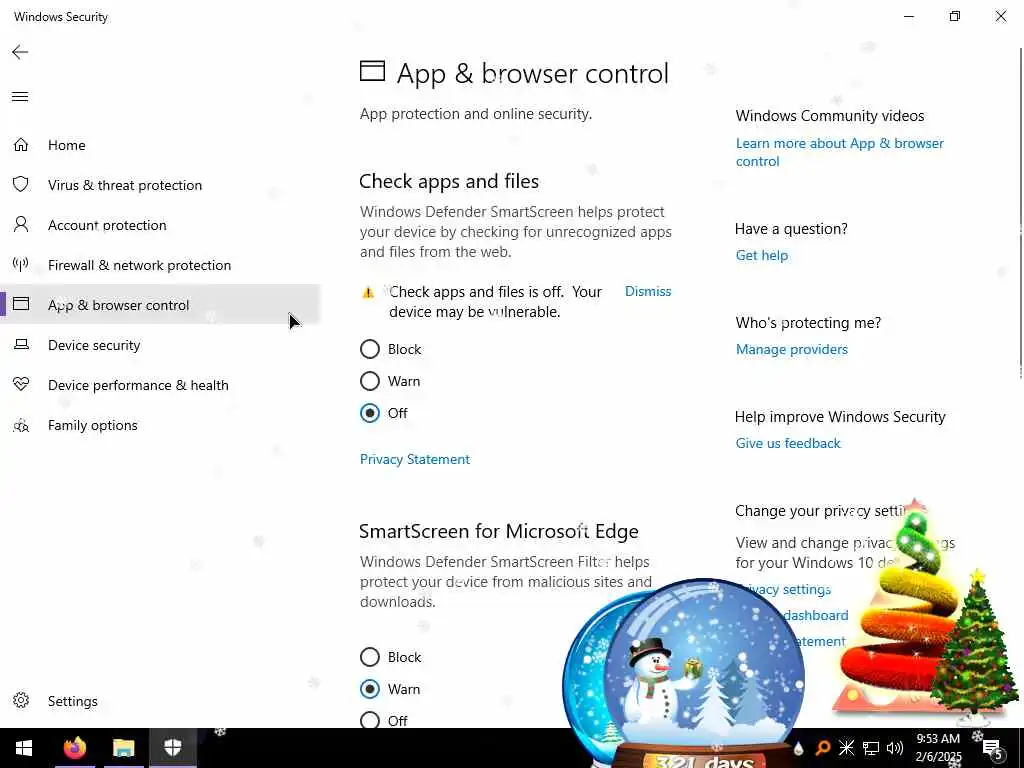This screenshot has height=768, width=1024.
Task: Click the App & browser control title icon
Action: coord(372,71)
